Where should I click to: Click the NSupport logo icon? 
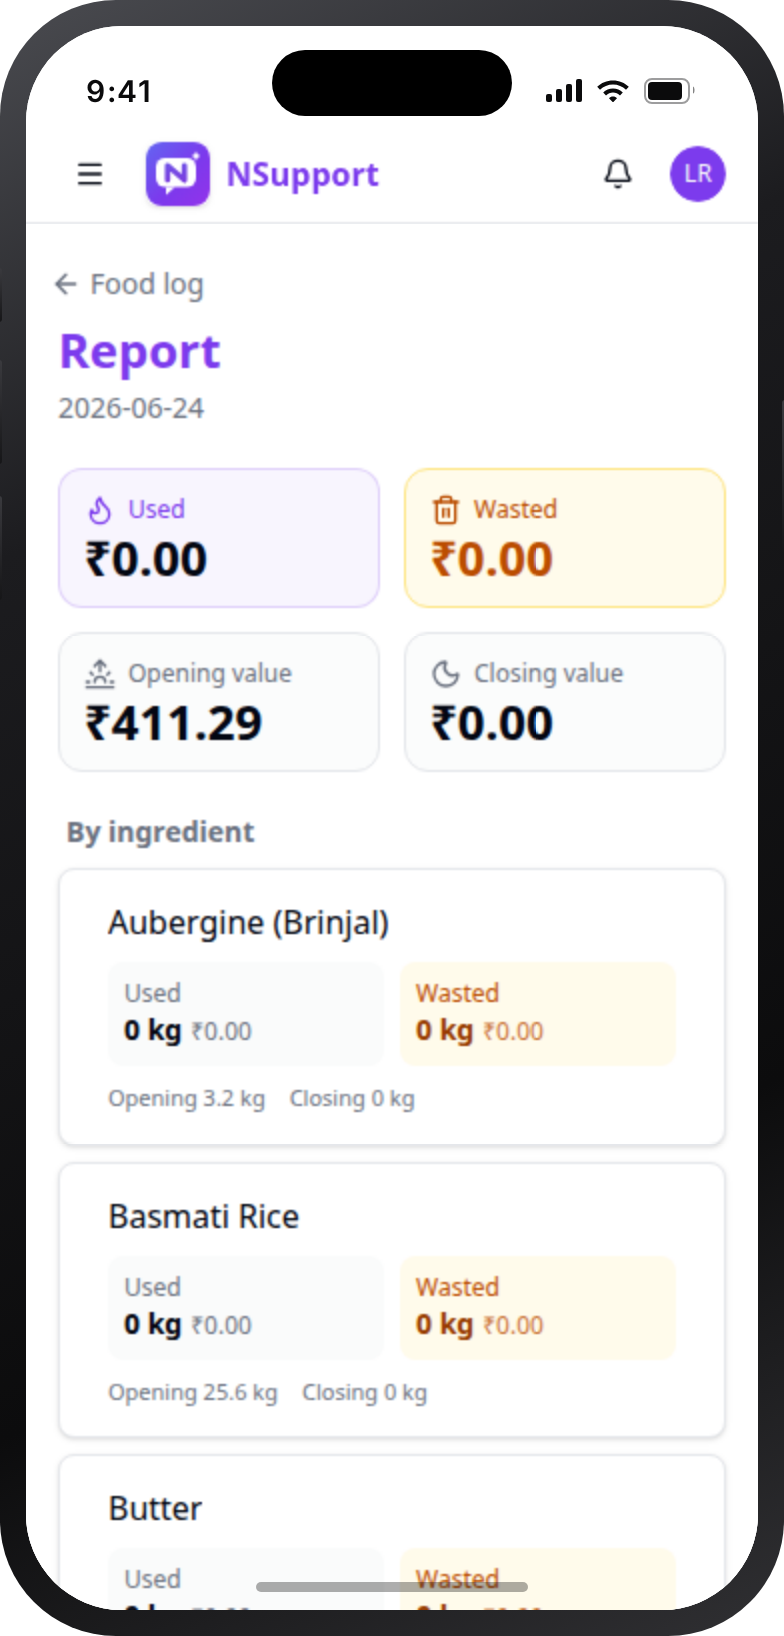click(178, 174)
